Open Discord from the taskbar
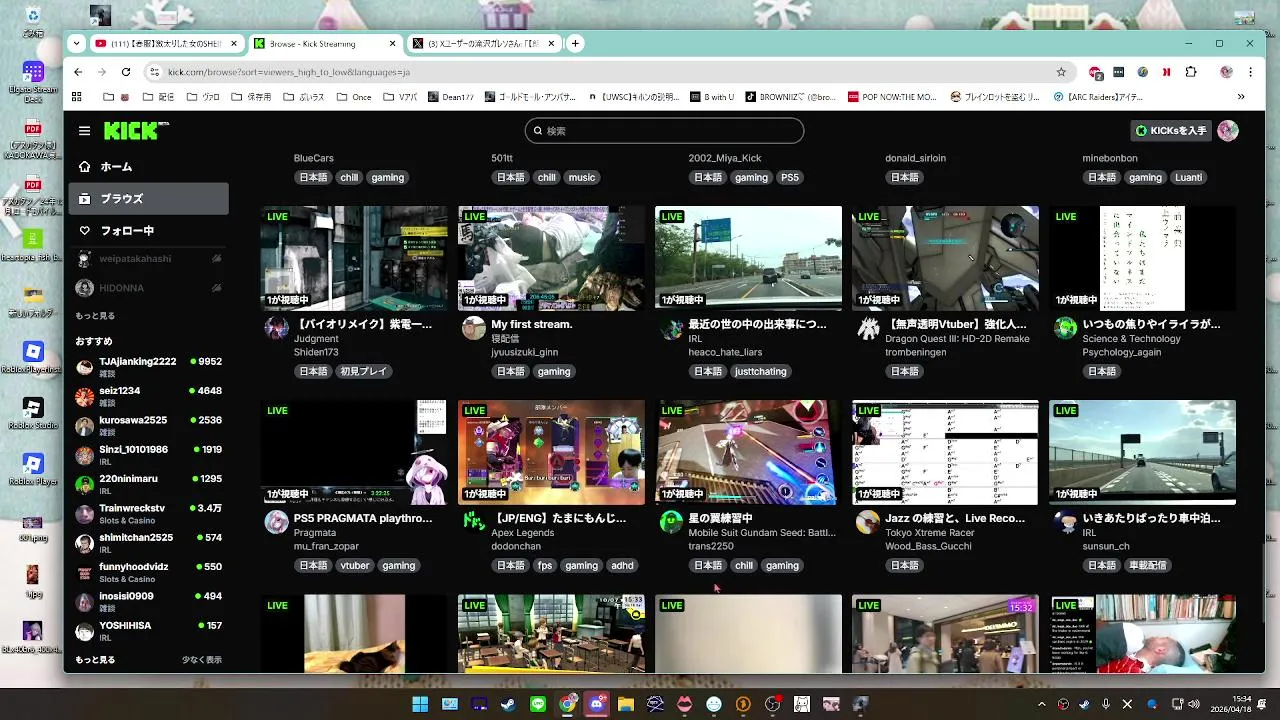This screenshot has width=1280, height=720. [597, 704]
